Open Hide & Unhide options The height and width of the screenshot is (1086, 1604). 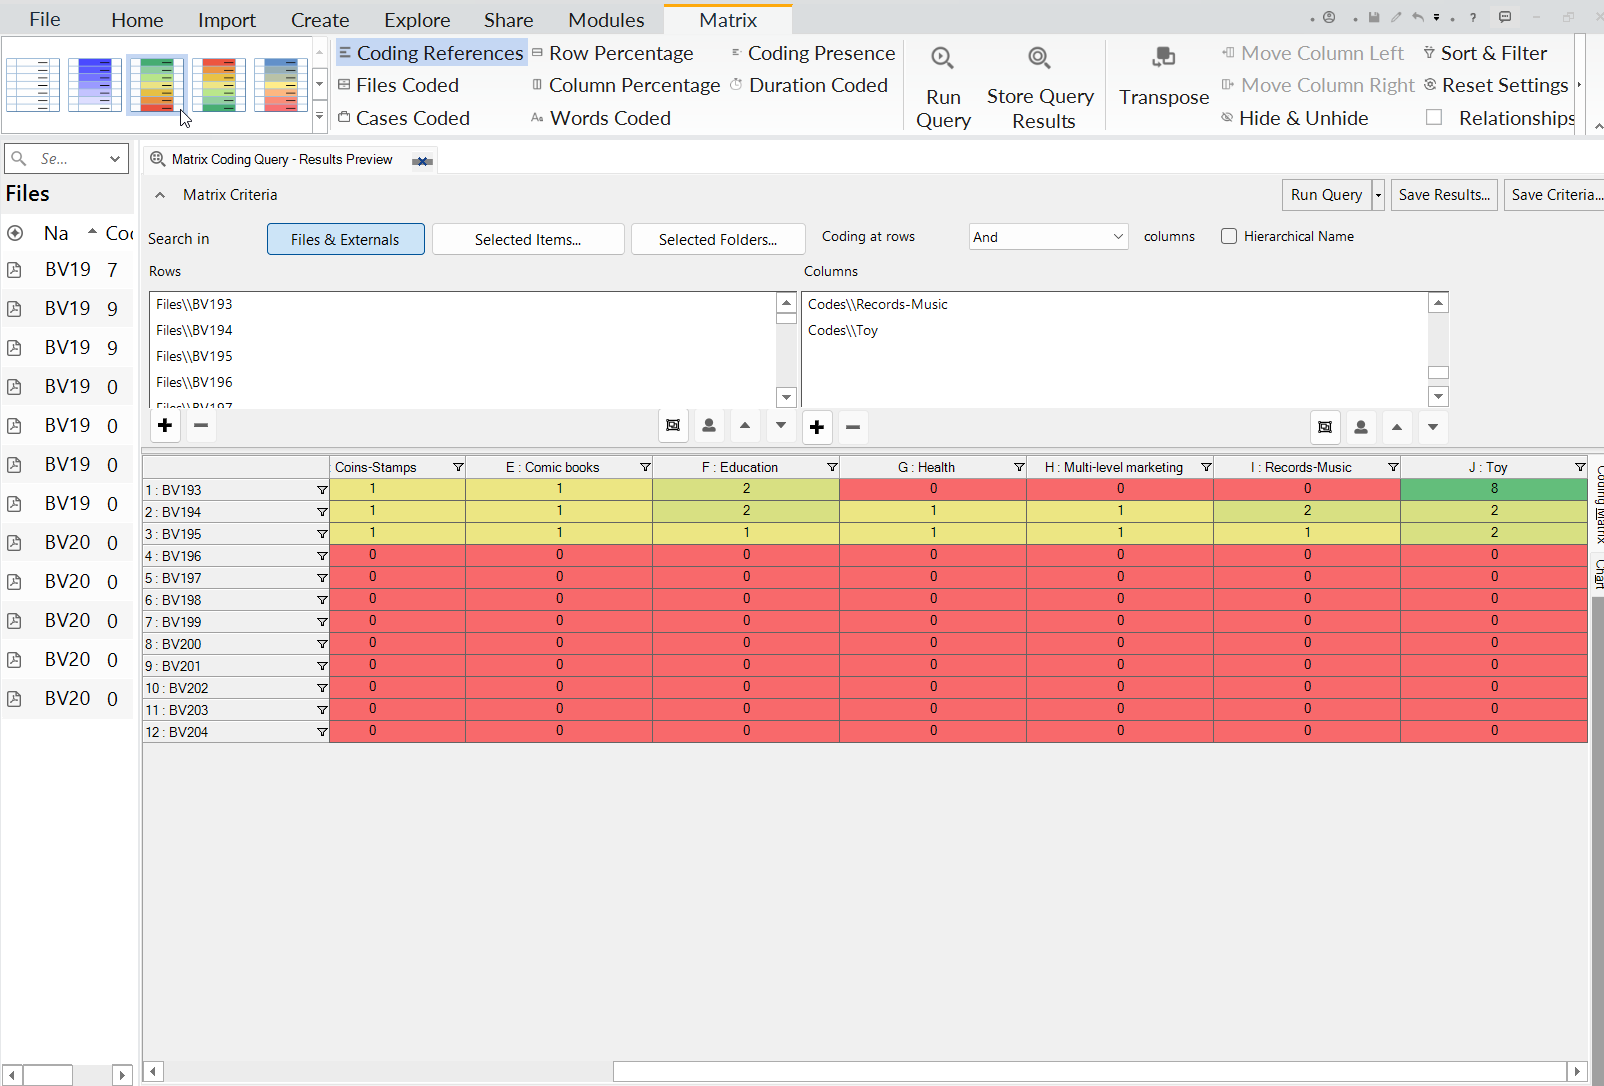click(x=1294, y=118)
